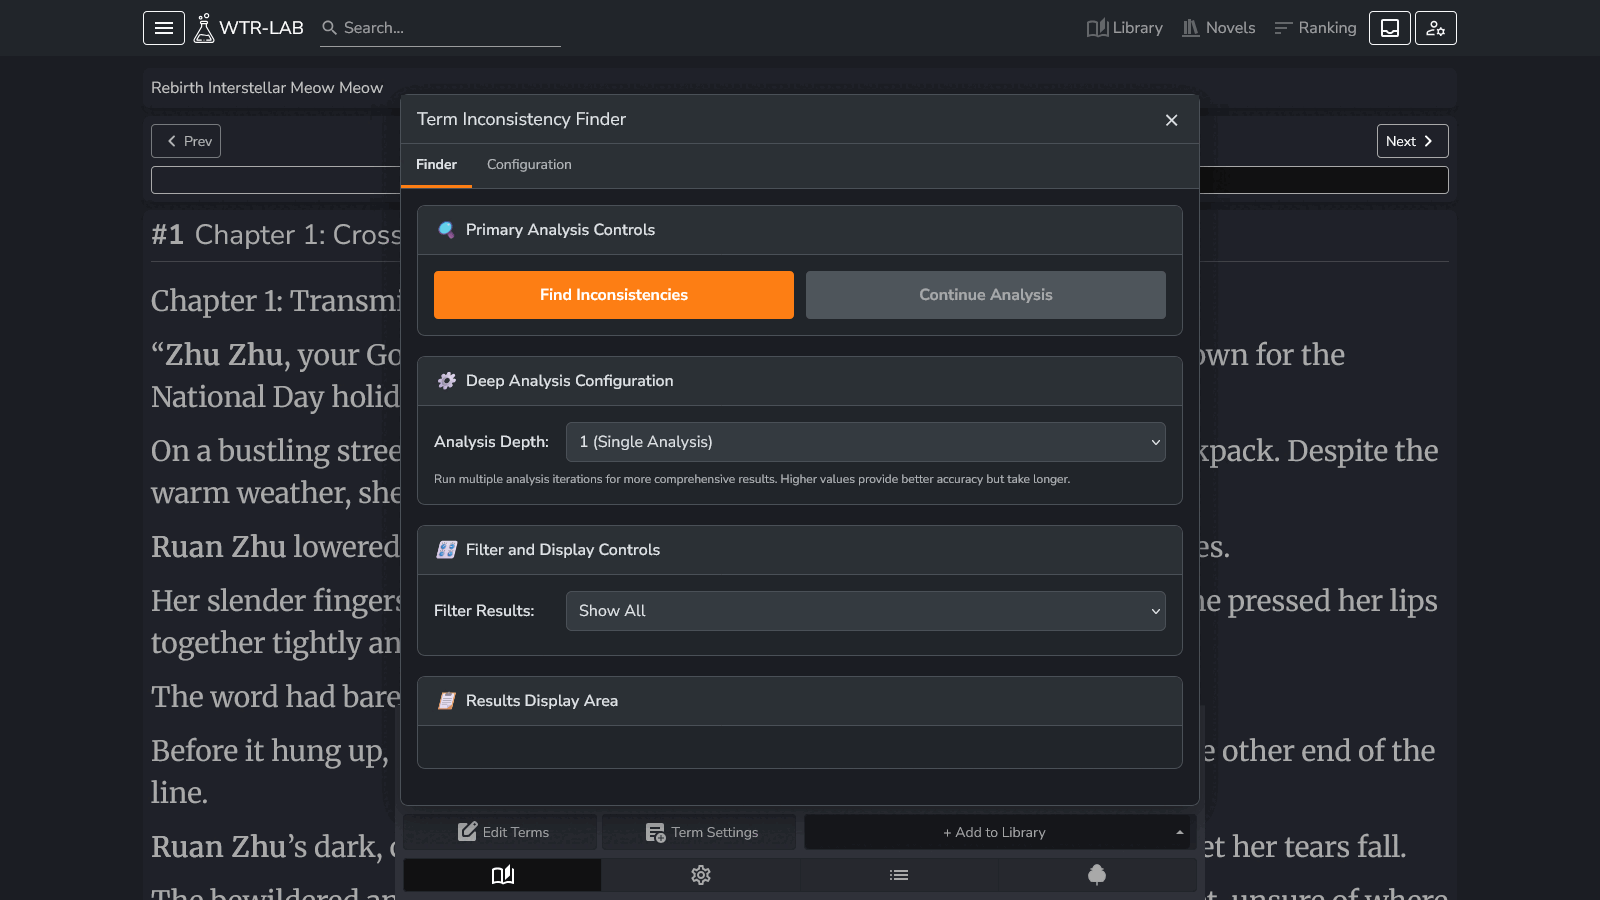Open the chapter list icon
Screen dimensions: 1600x900
pos(899,875)
